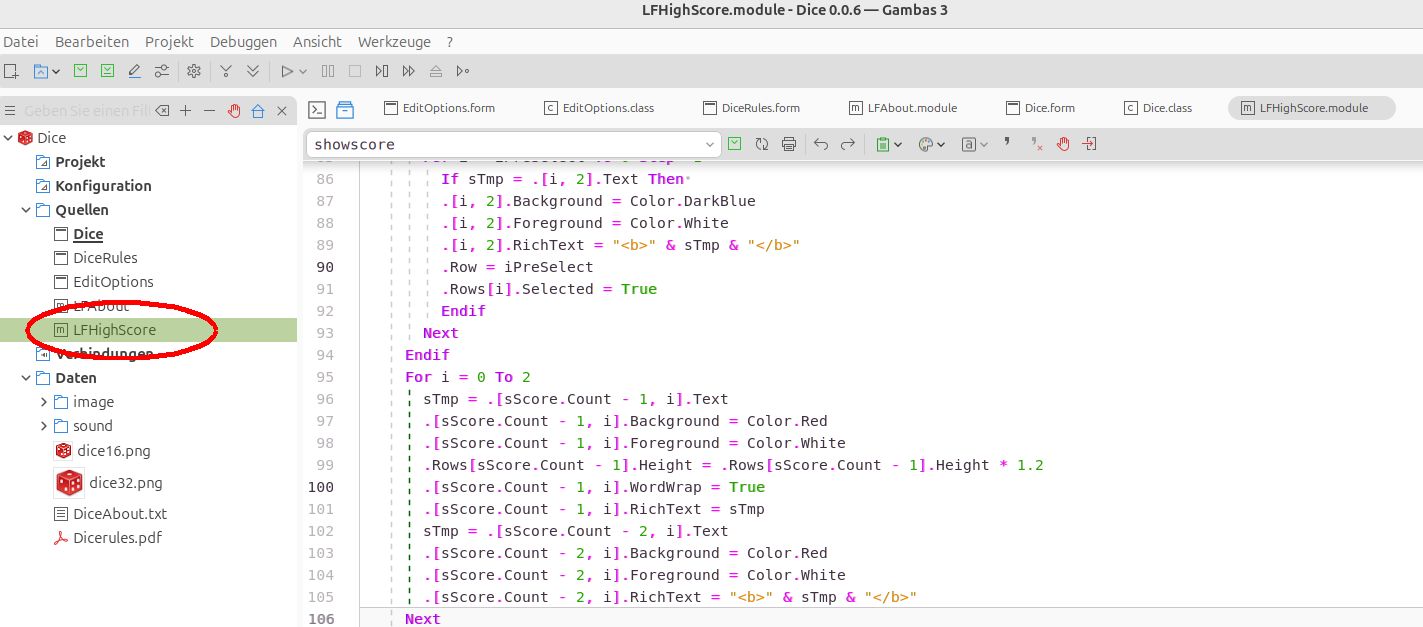The width and height of the screenshot is (1423, 627).
Task: Select DiceRules in the project tree
Action: pyautogui.click(x=105, y=258)
